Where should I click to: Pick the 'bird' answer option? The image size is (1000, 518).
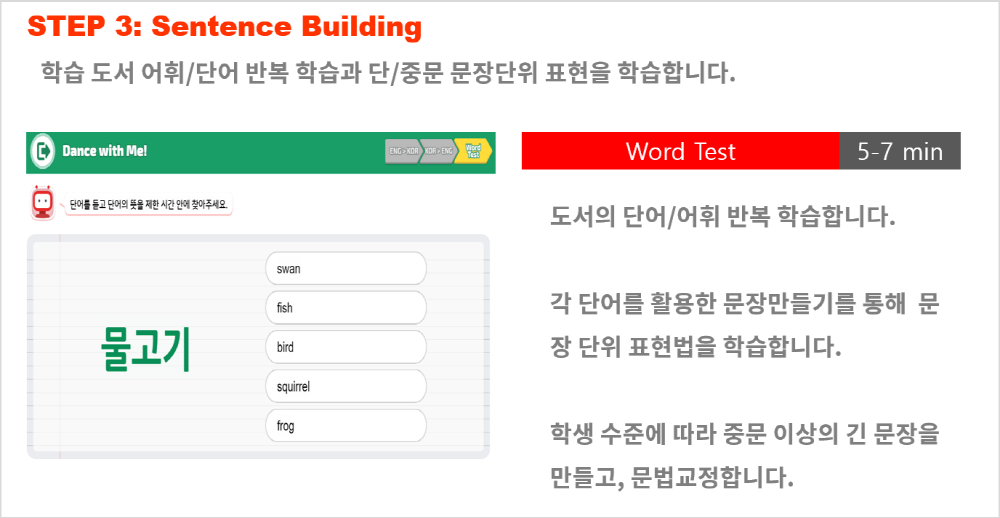tap(346, 348)
